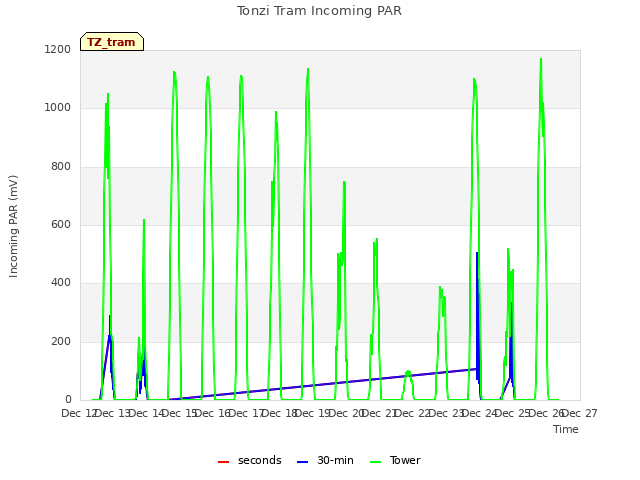Click the 400 y-axis tick label
Screen dimensions: 640x480
point(61,282)
